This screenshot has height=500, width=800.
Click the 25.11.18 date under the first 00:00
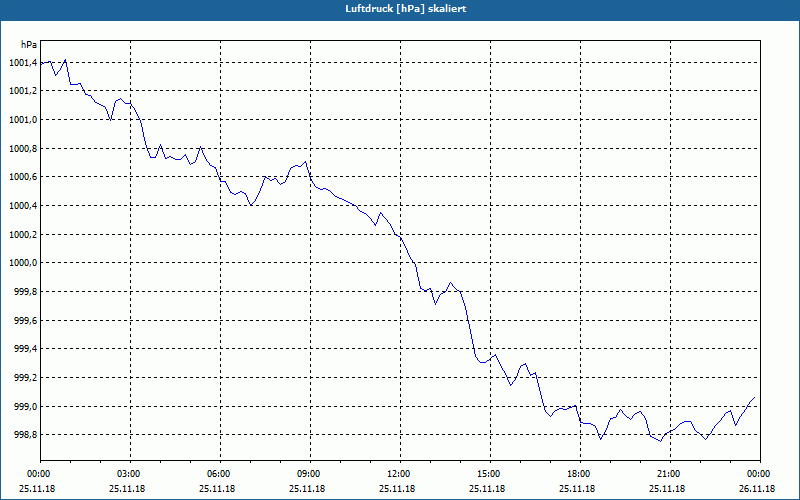pos(37,489)
